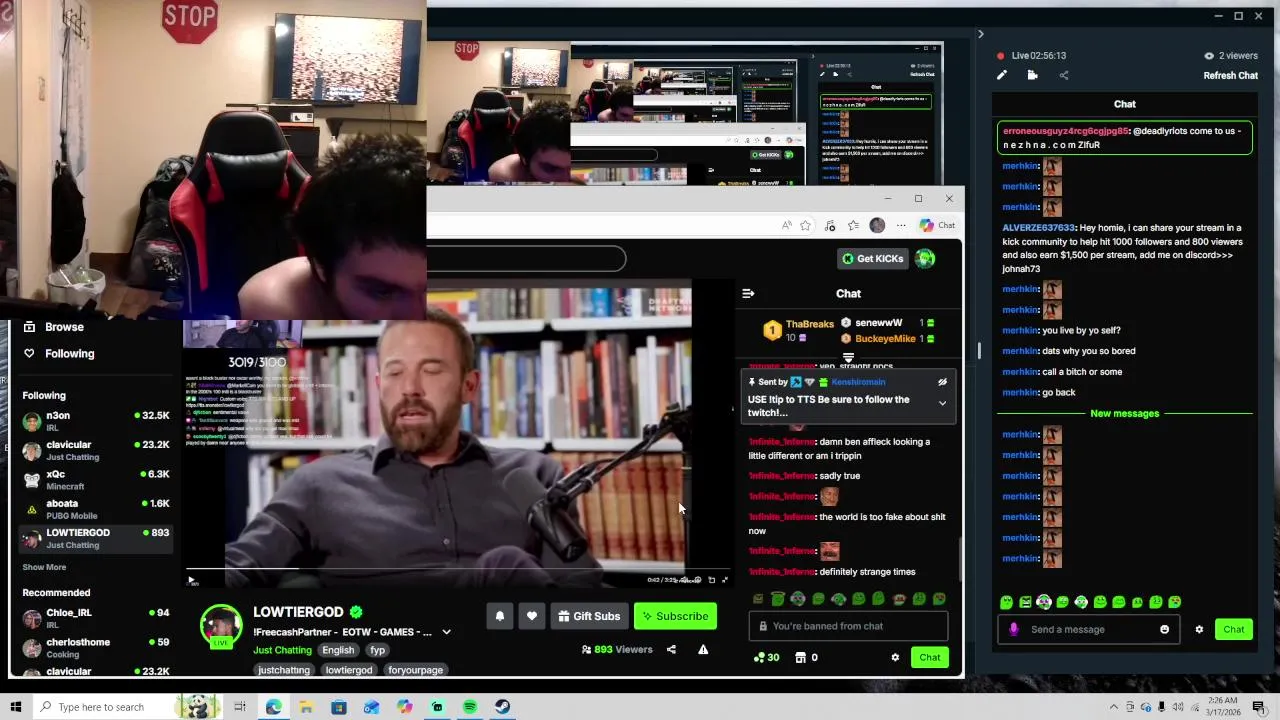
Task: Click Refresh Chat in stream panel
Action: (x=1230, y=75)
